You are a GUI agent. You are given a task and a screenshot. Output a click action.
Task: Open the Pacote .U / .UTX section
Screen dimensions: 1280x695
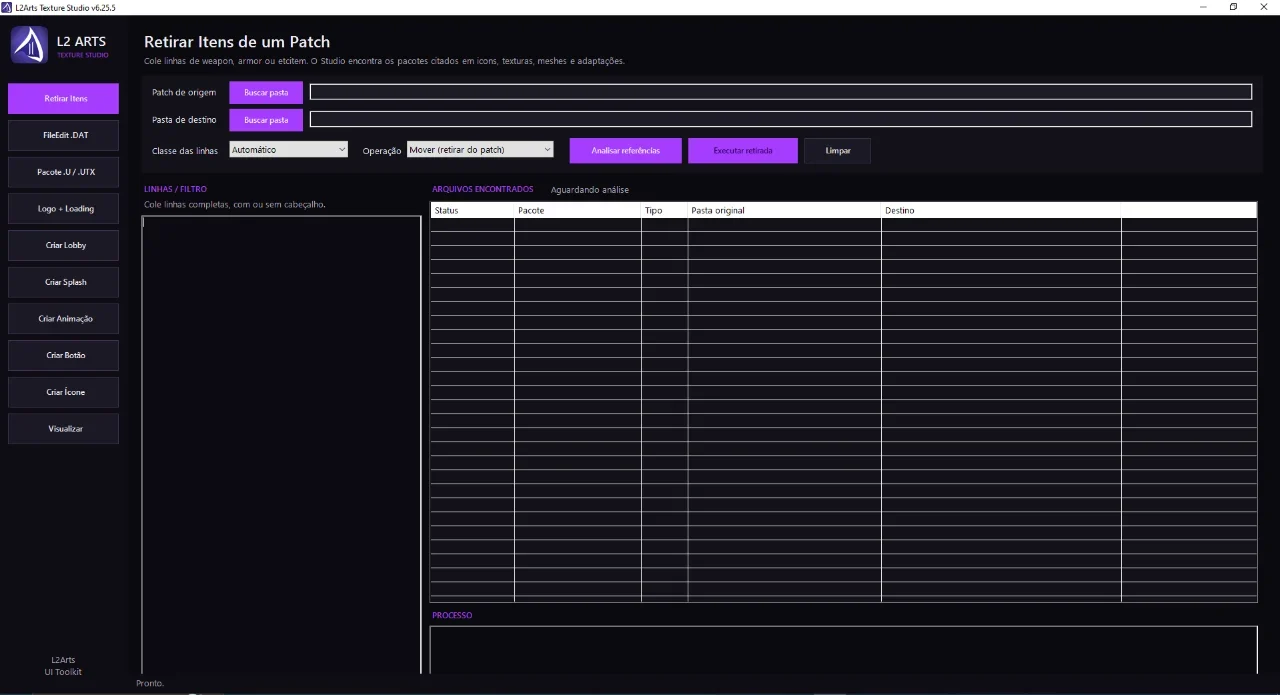(x=64, y=172)
